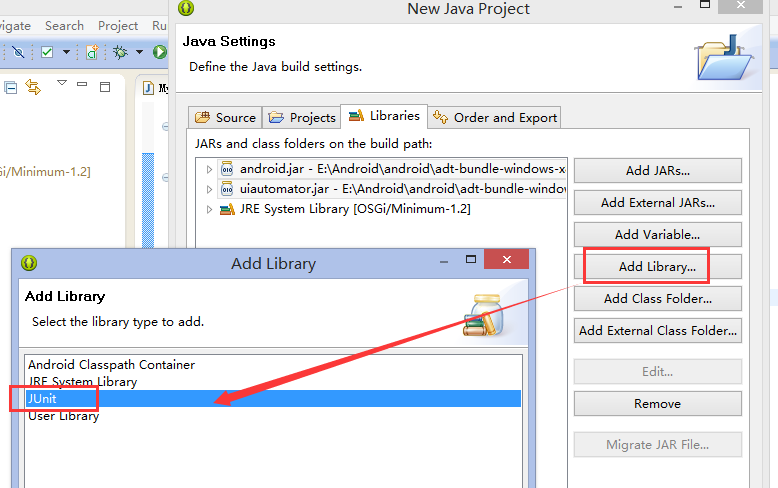The height and width of the screenshot is (488, 778).
Task: Maximize the Add Library dialog
Action: click(471, 259)
